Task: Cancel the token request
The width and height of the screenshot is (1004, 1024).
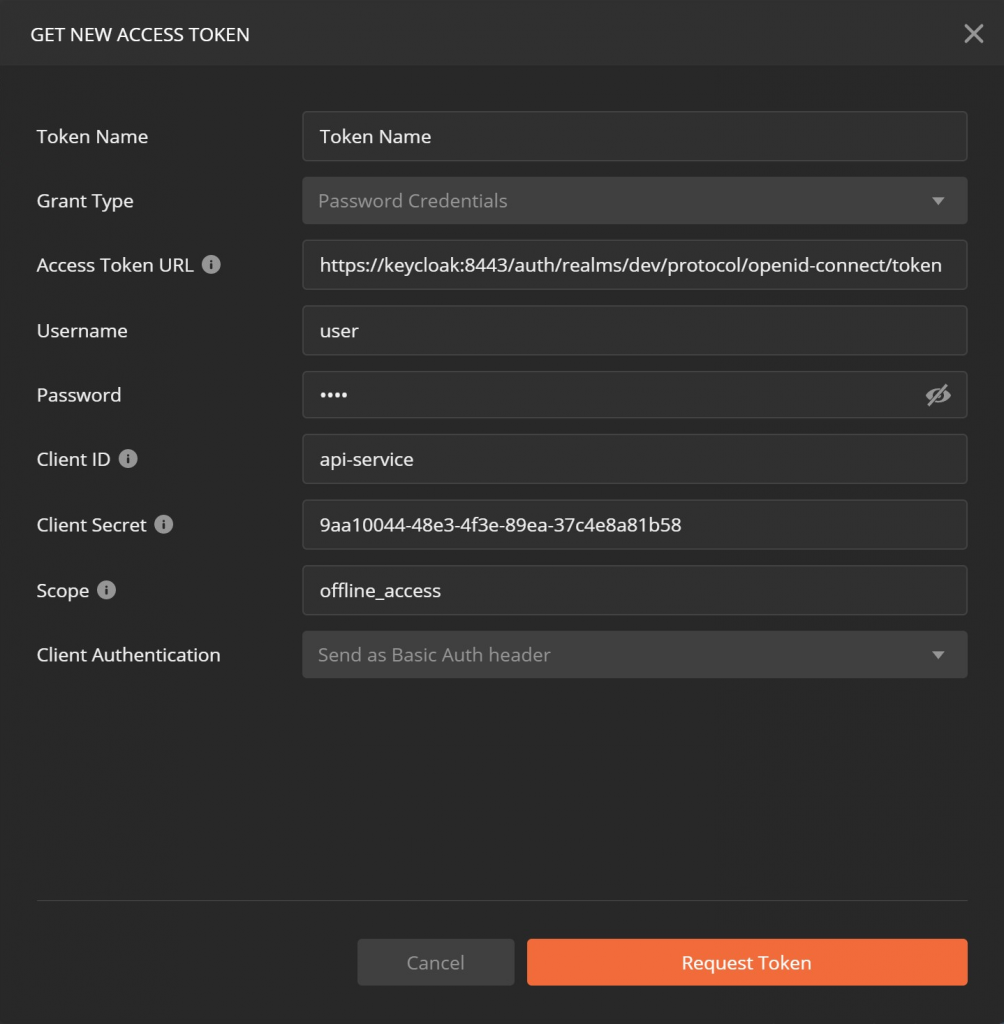Action: [x=436, y=962]
